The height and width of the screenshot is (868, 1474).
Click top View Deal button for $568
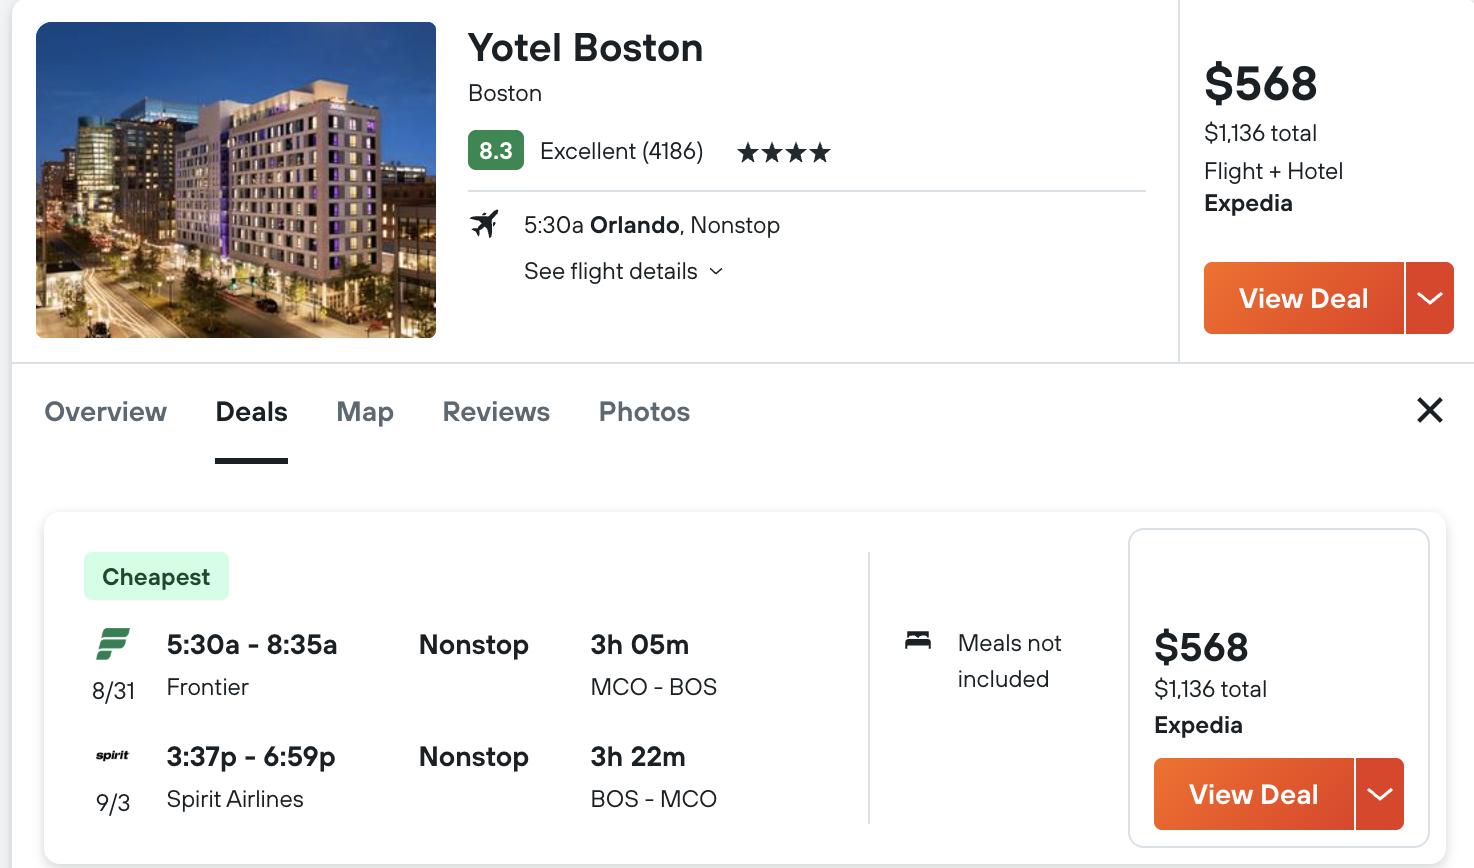point(1304,298)
